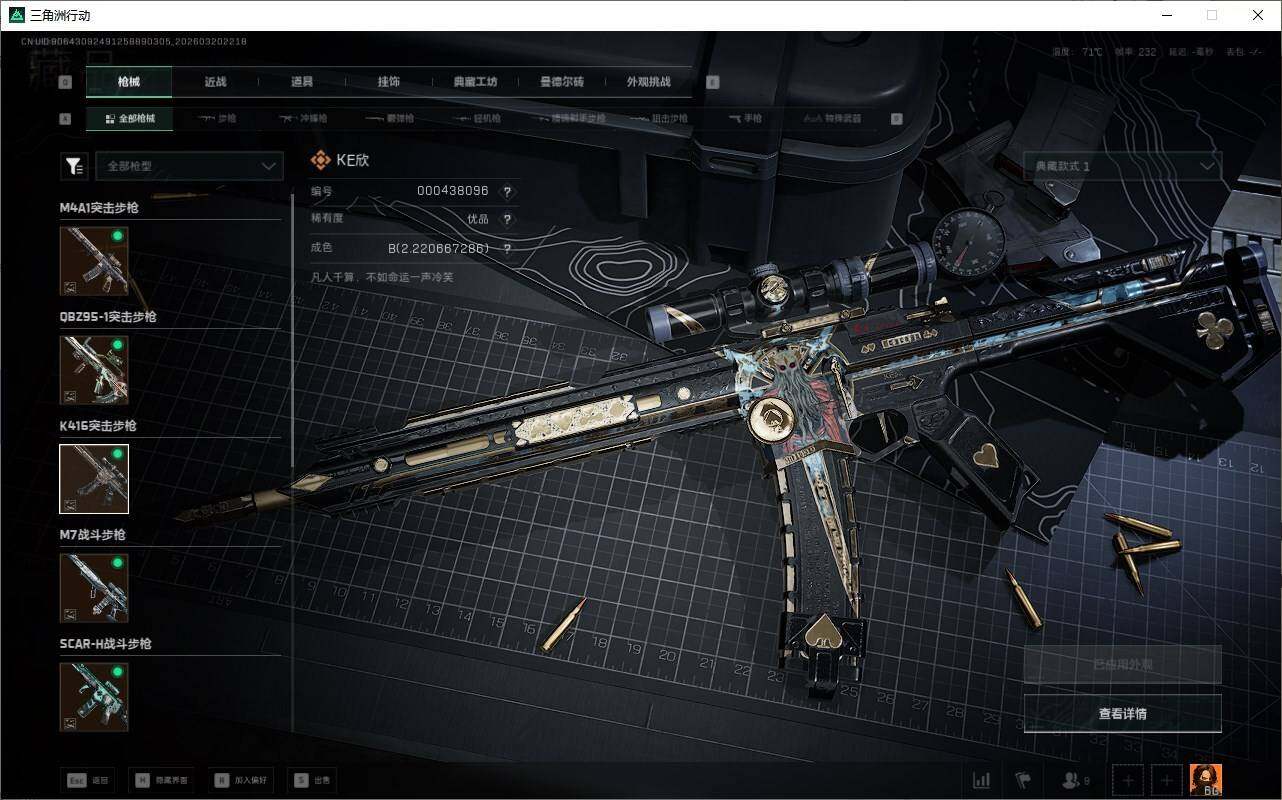Select the 全部枪械 category
The height and width of the screenshot is (800, 1282).
coord(129,118)
